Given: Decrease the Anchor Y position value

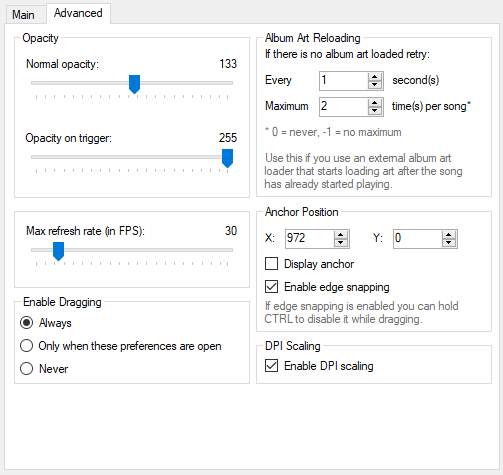Looking at the screenshot, I should point(448,243).
